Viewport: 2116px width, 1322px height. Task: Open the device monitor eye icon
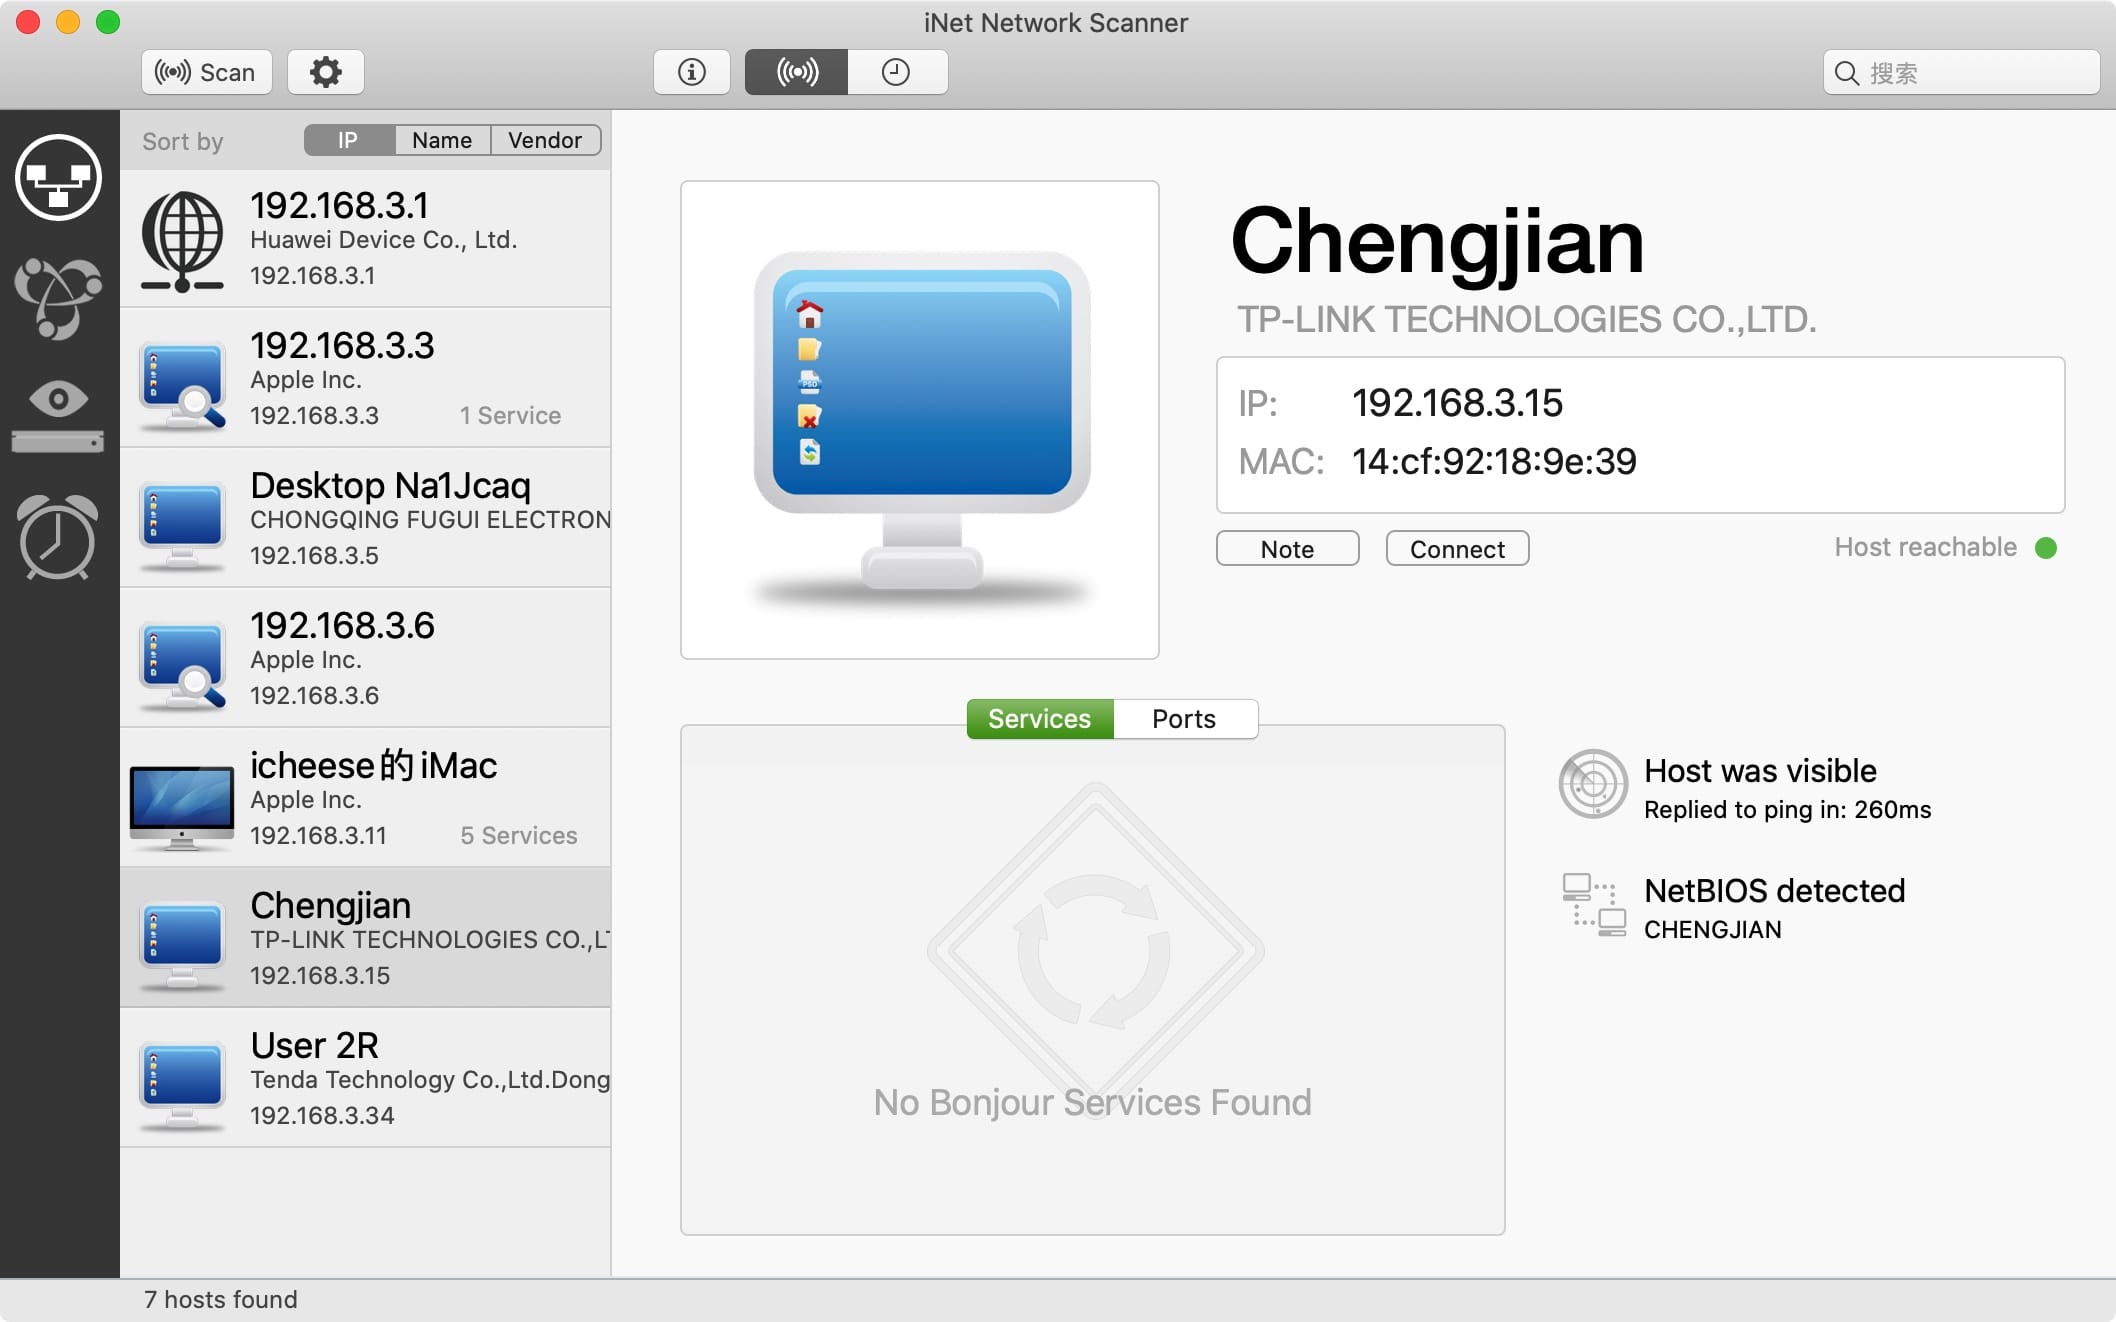(58, 416)
